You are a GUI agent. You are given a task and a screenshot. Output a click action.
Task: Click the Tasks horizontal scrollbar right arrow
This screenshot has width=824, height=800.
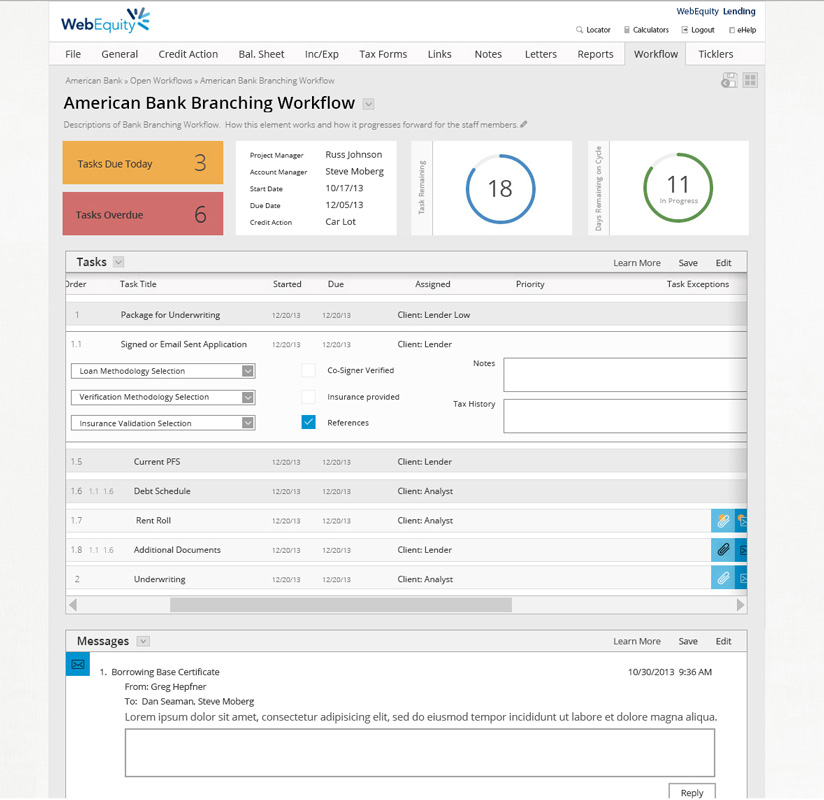(740, 605)
